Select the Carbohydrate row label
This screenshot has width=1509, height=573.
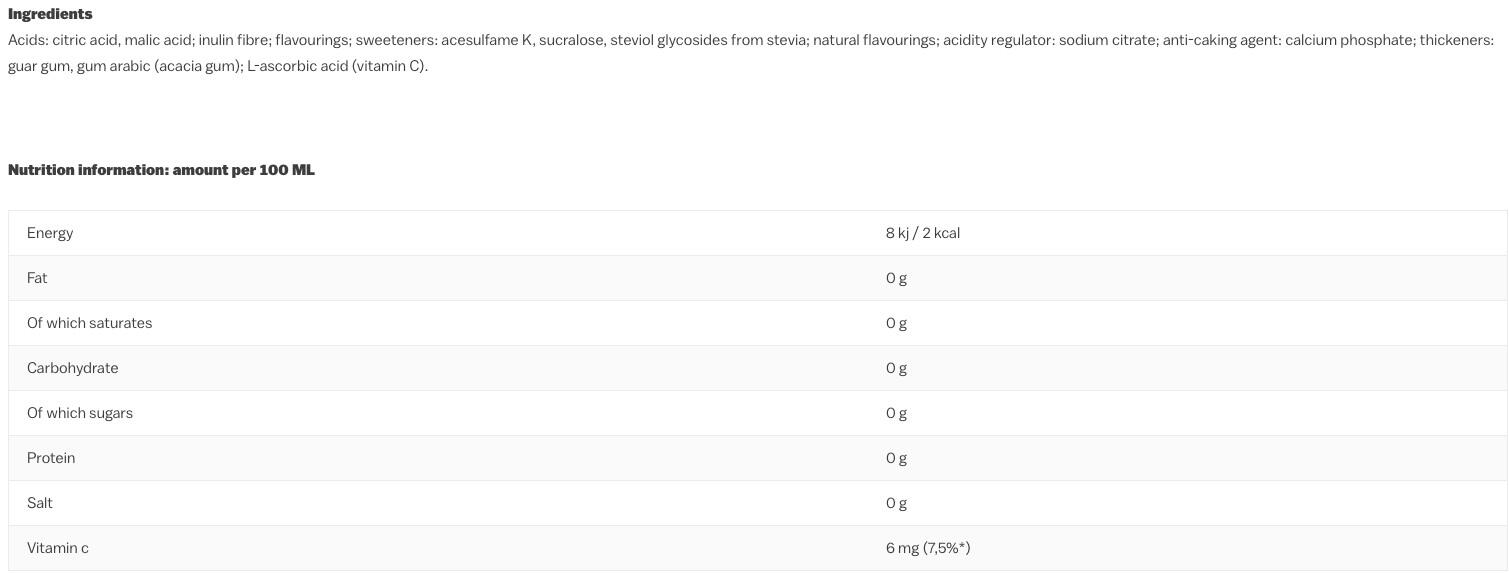[x=72, y=368]
